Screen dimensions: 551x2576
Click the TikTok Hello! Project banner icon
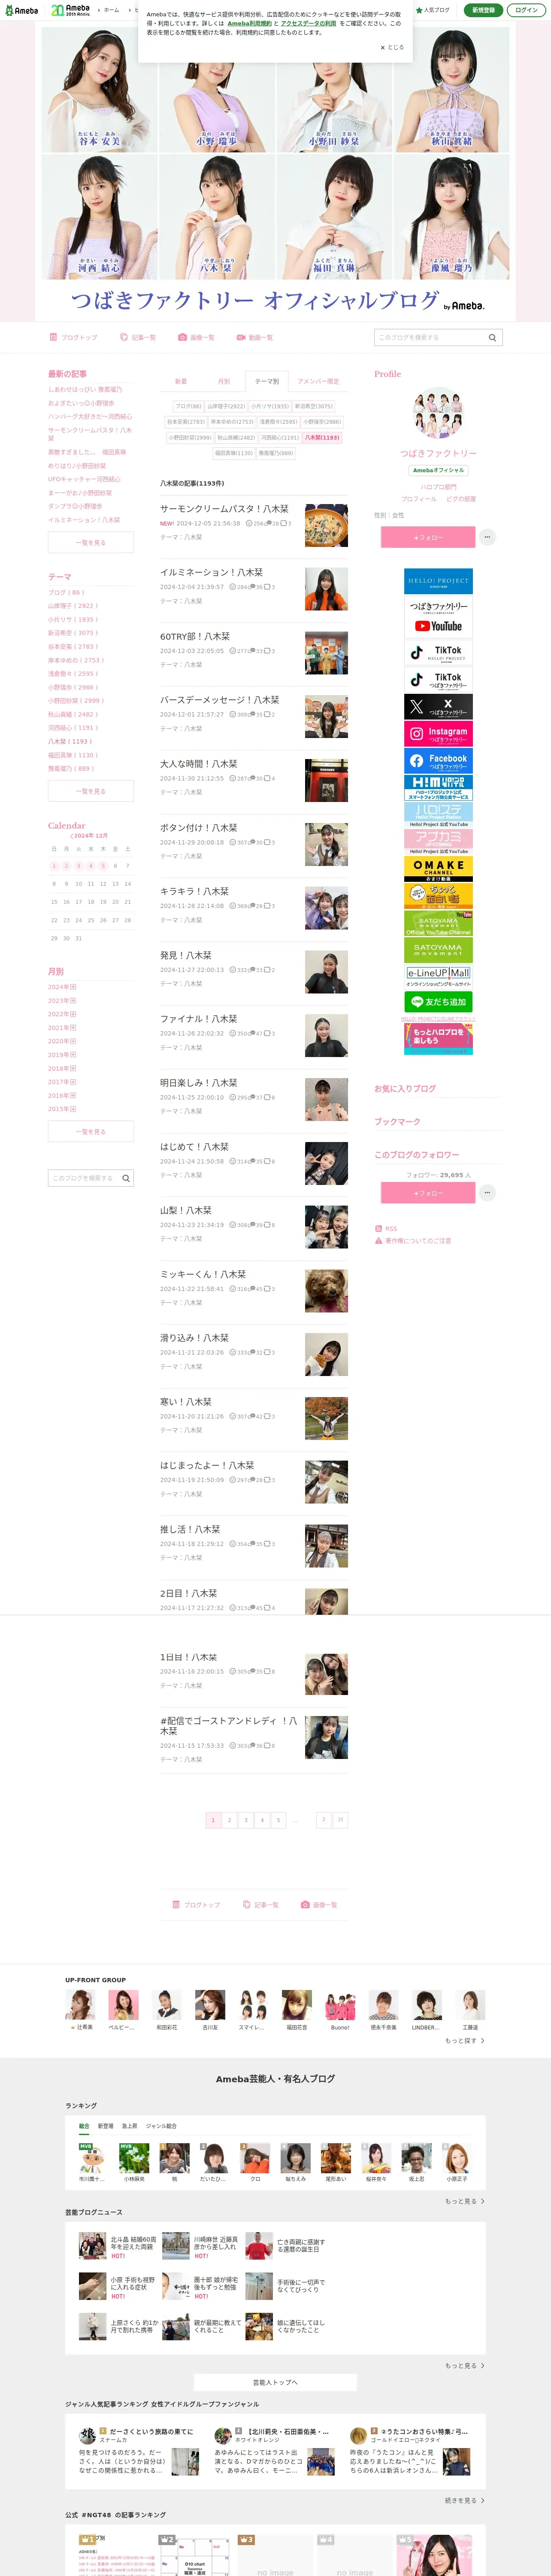(438, 653)
